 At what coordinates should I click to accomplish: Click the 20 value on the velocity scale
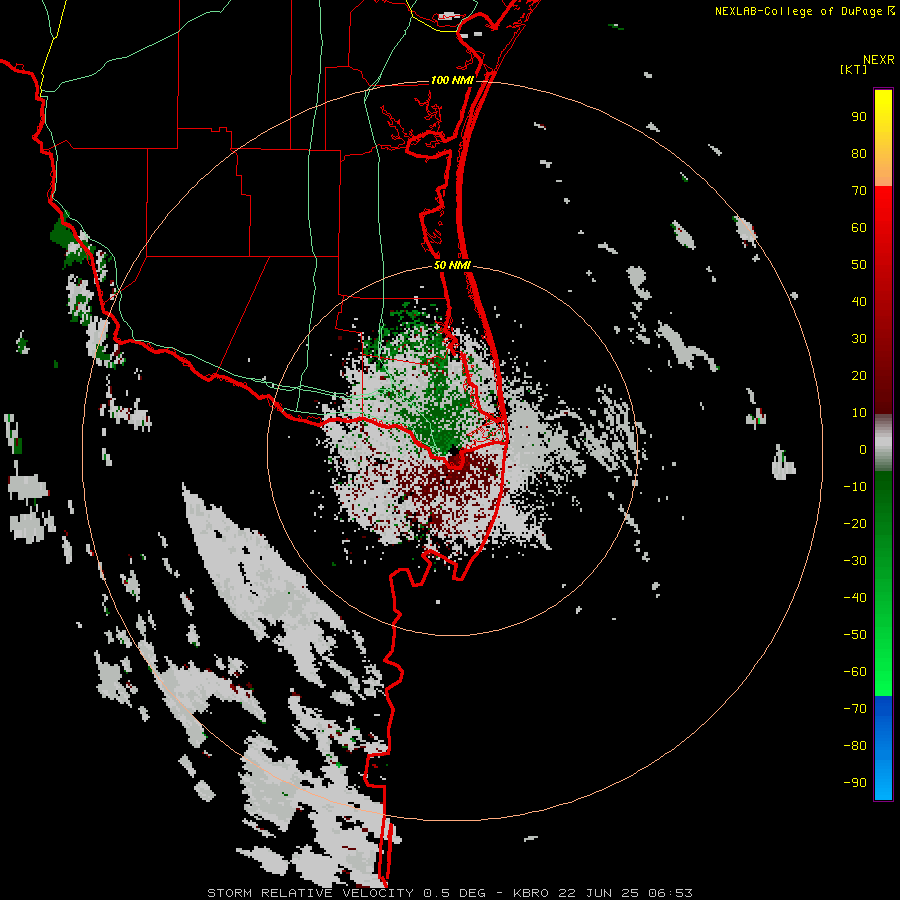(859, 376)
